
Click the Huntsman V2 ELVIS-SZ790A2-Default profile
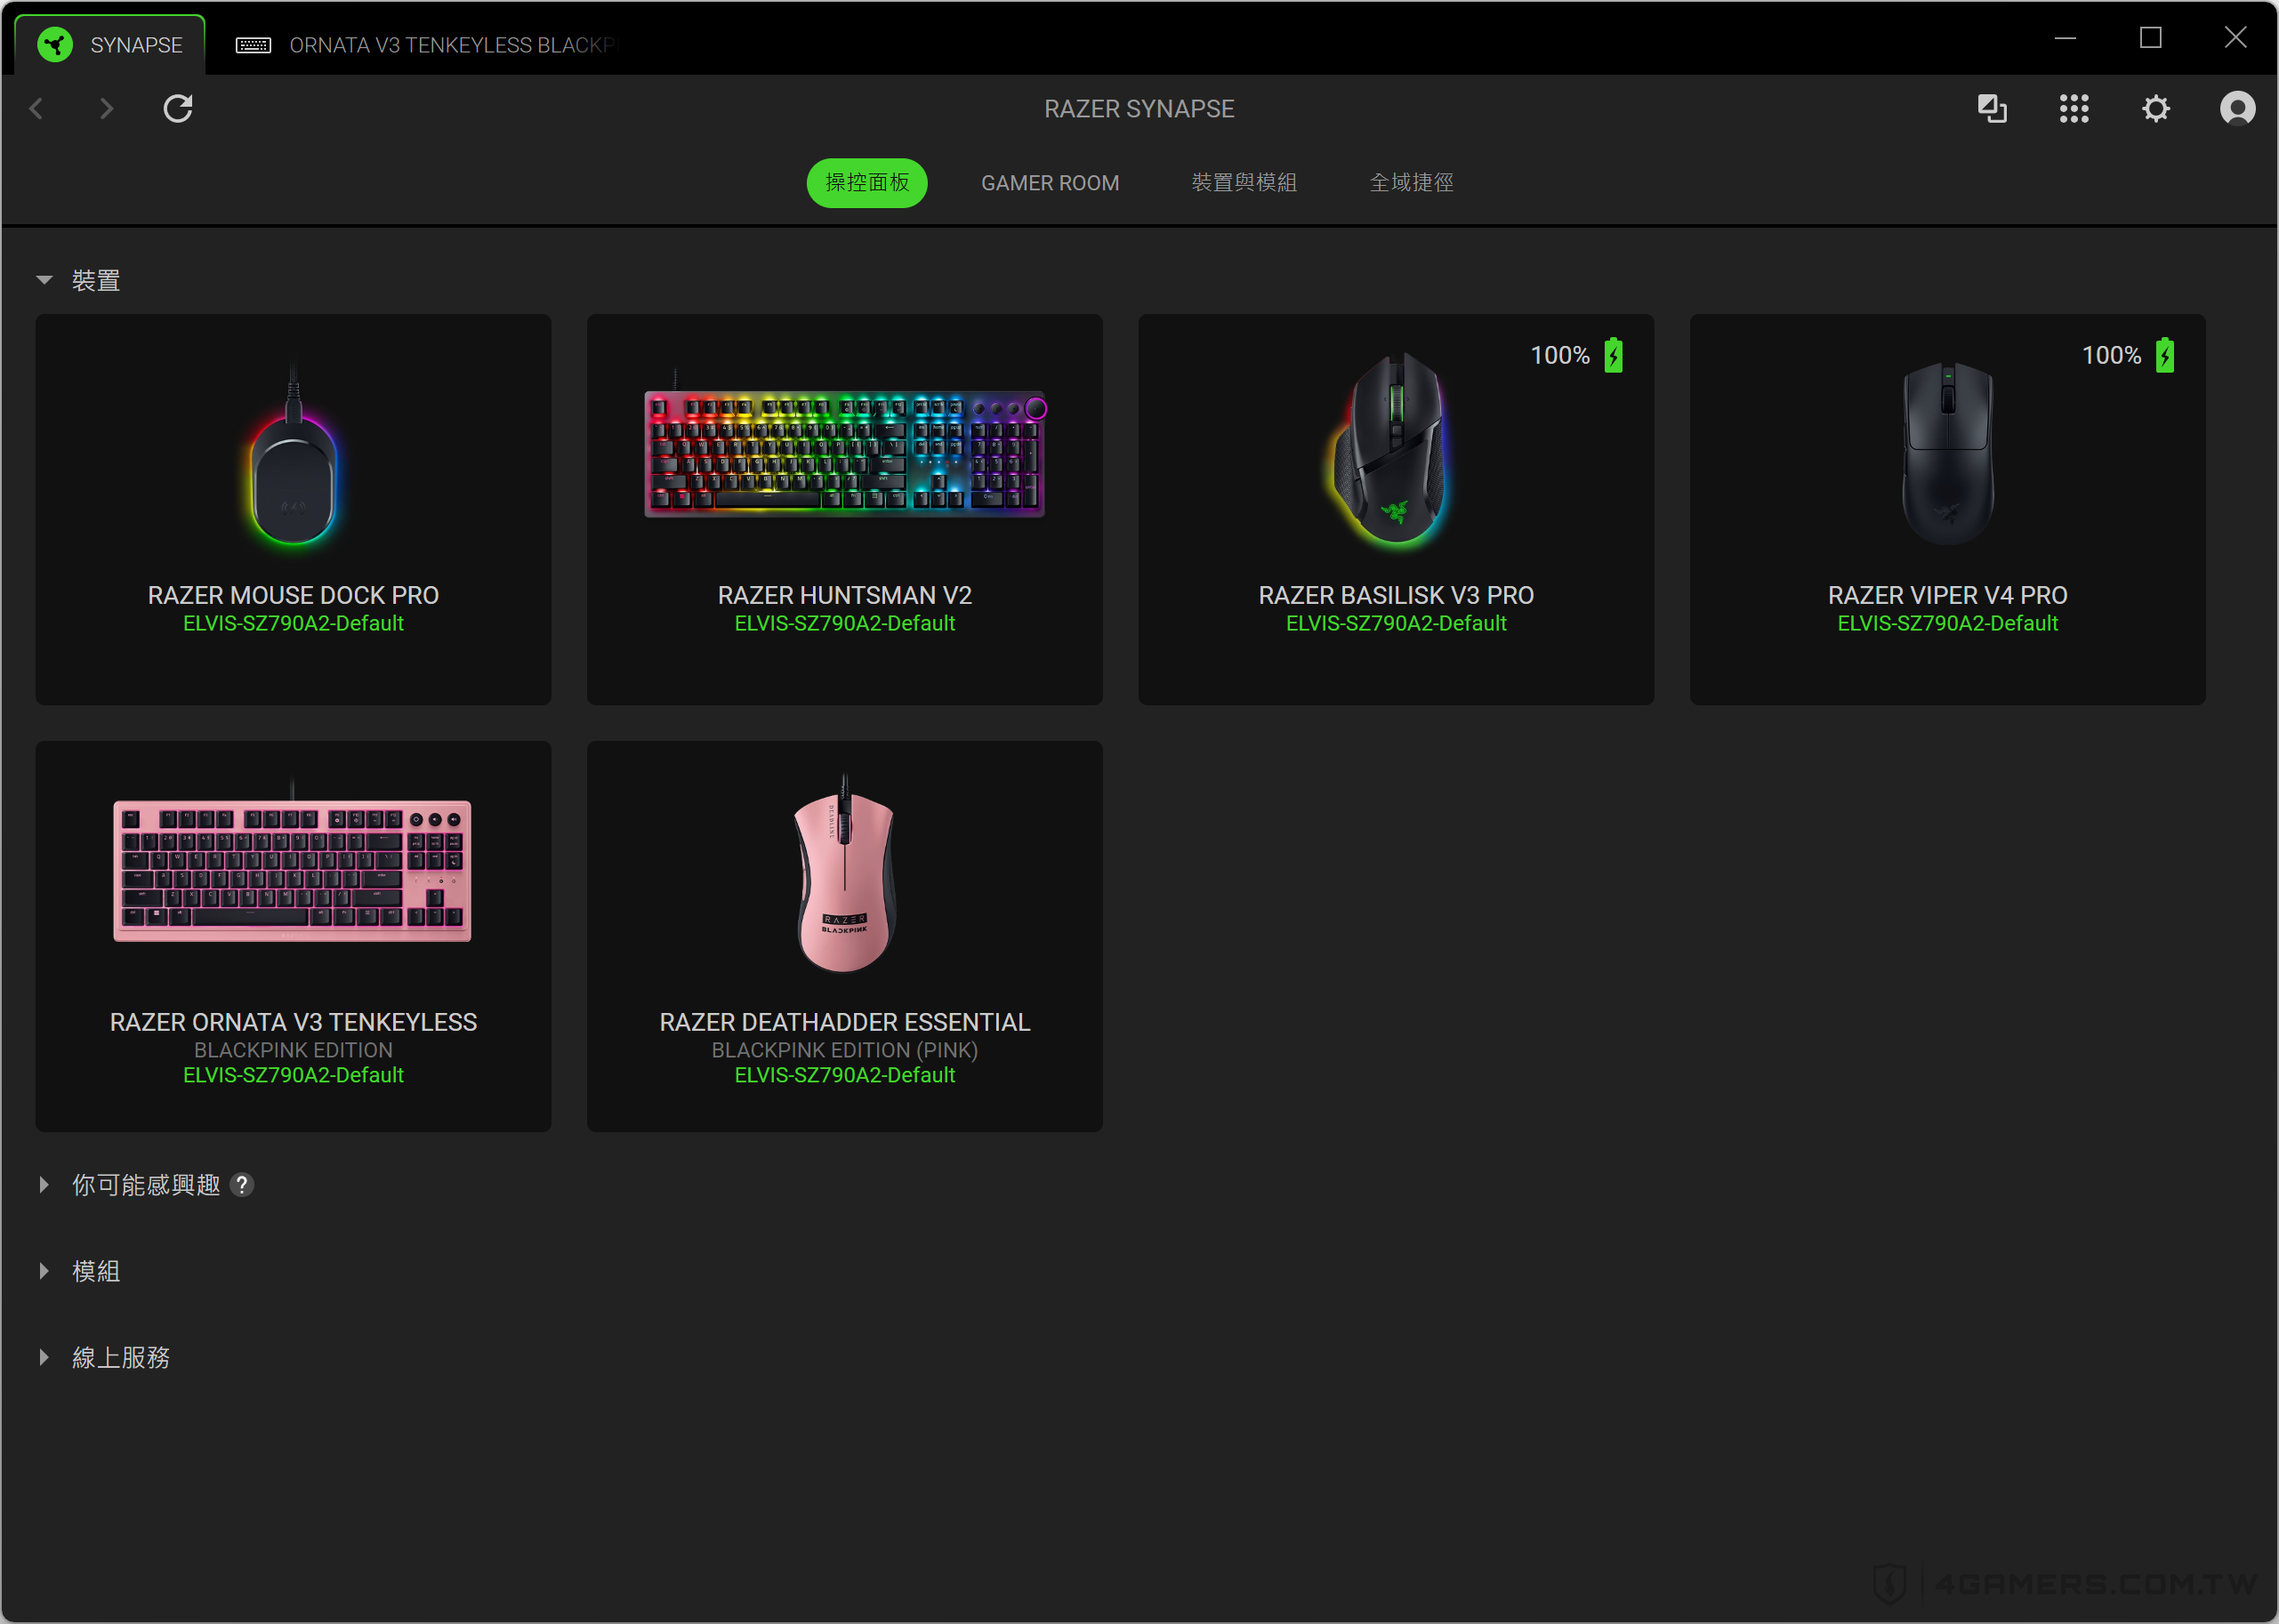click(845, 624)
